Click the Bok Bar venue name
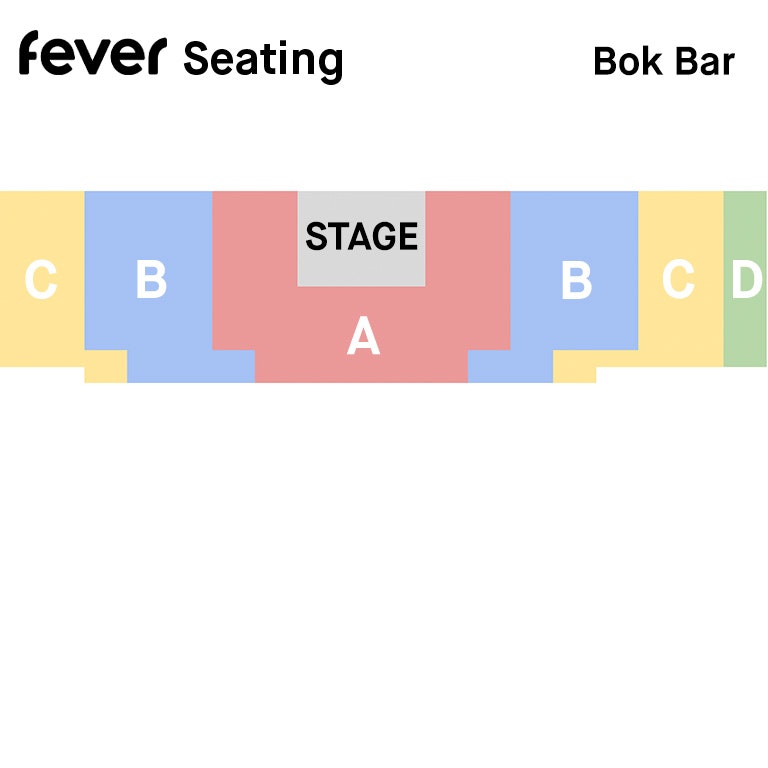The height and width of the screenshot is (768, 768). [x=663, y=62]
